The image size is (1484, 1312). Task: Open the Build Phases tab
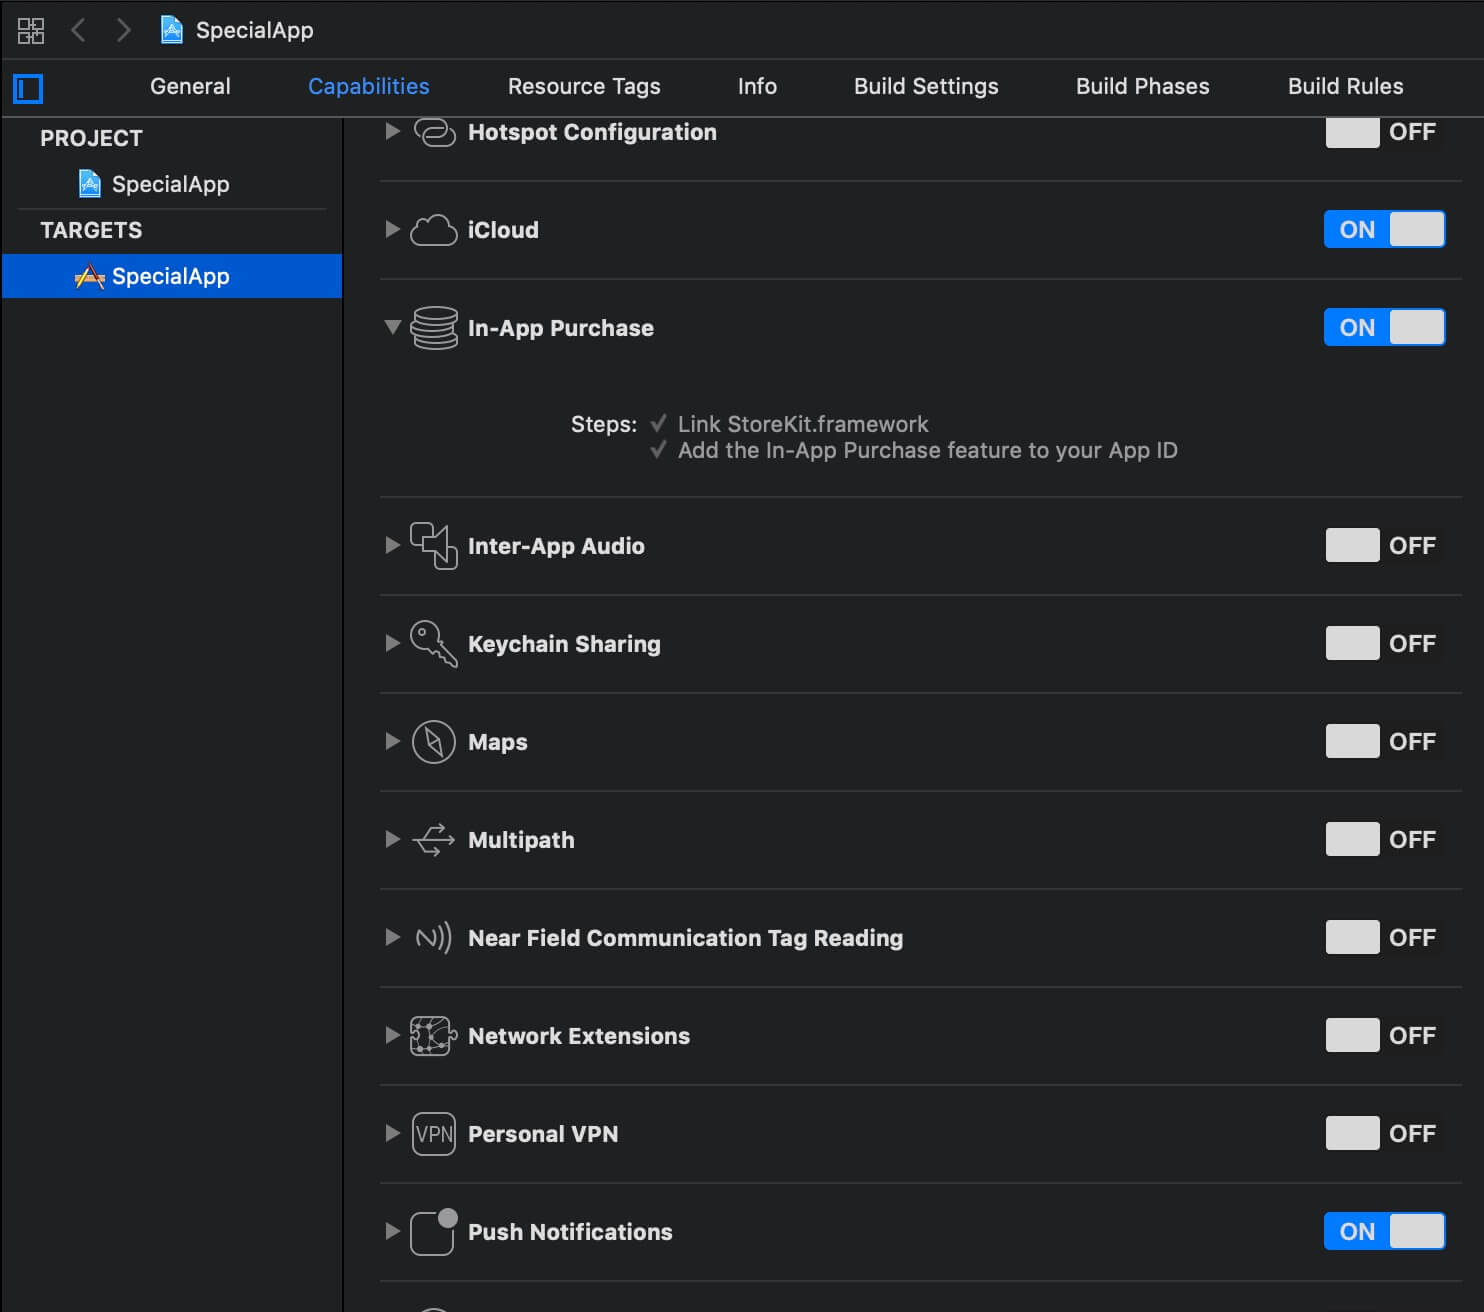[x=1143, y=87]
